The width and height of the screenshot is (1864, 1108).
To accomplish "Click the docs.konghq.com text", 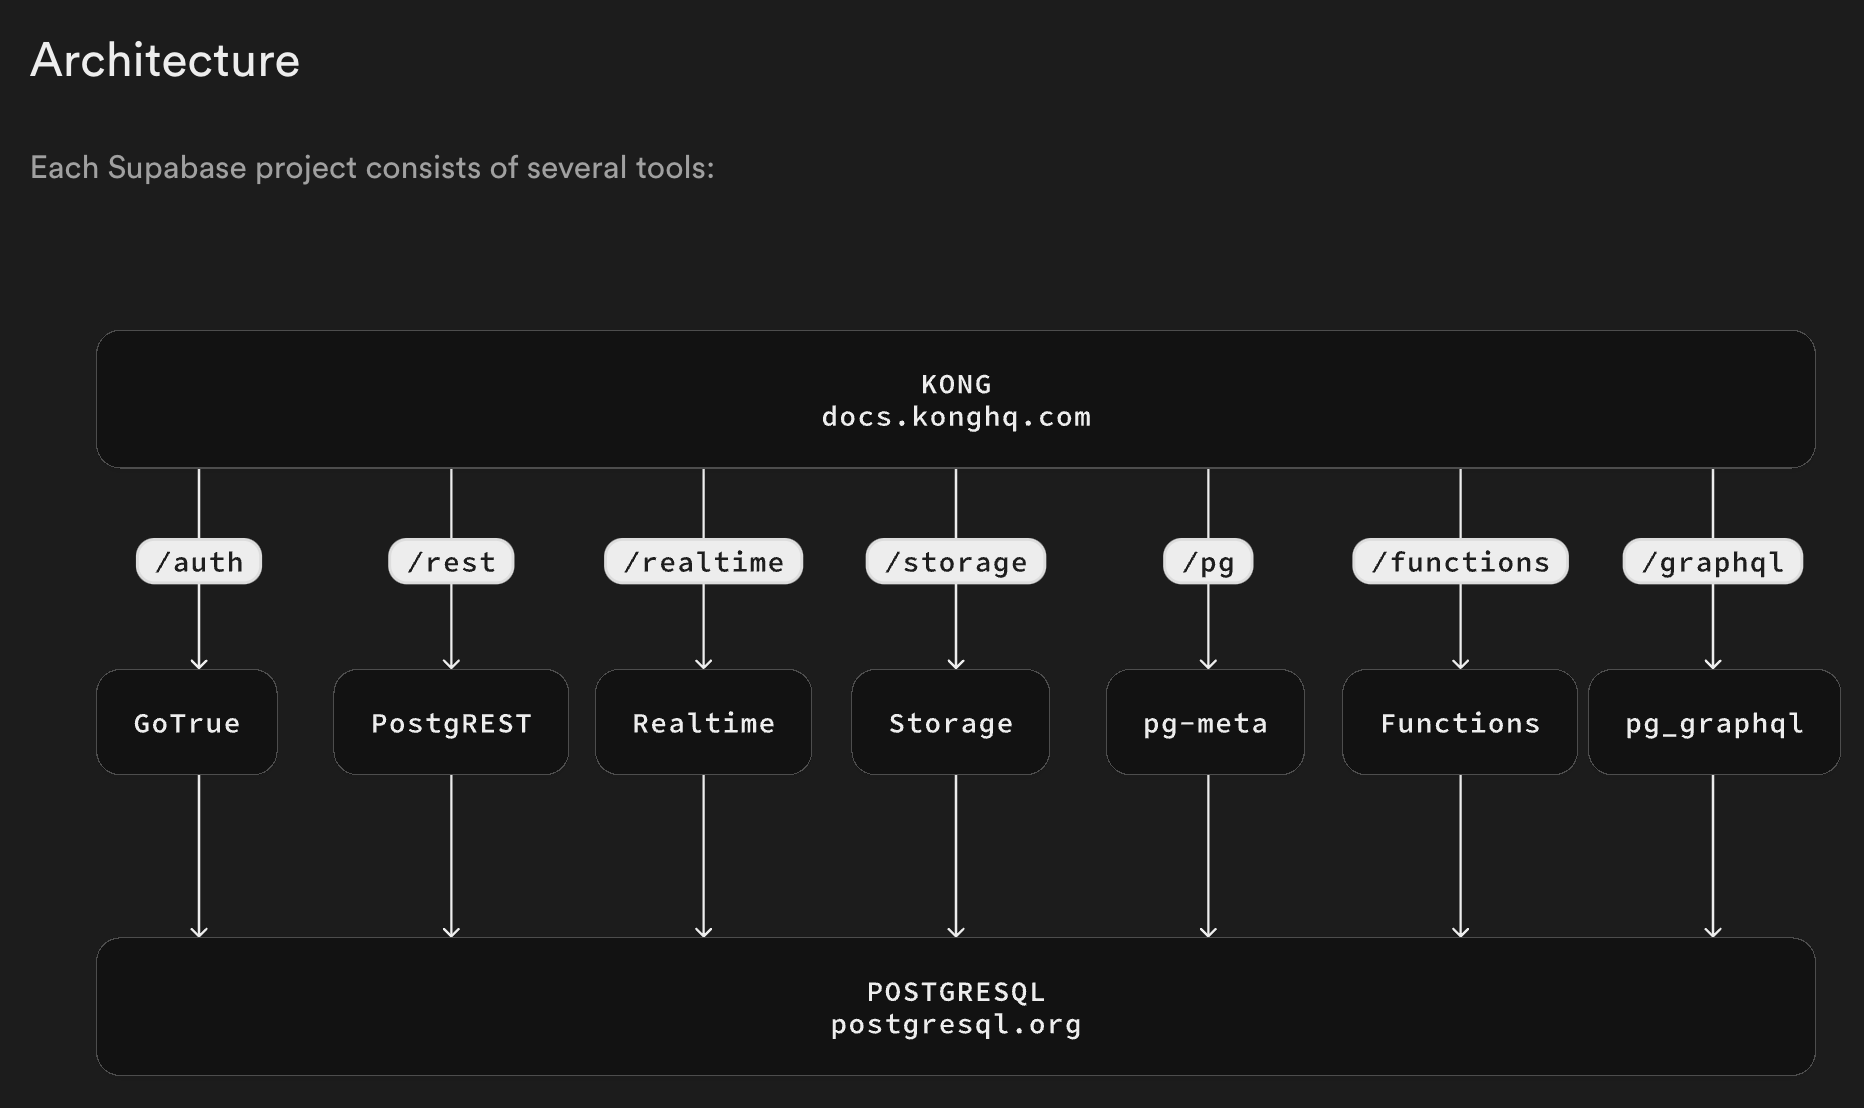I will [956, 417].
